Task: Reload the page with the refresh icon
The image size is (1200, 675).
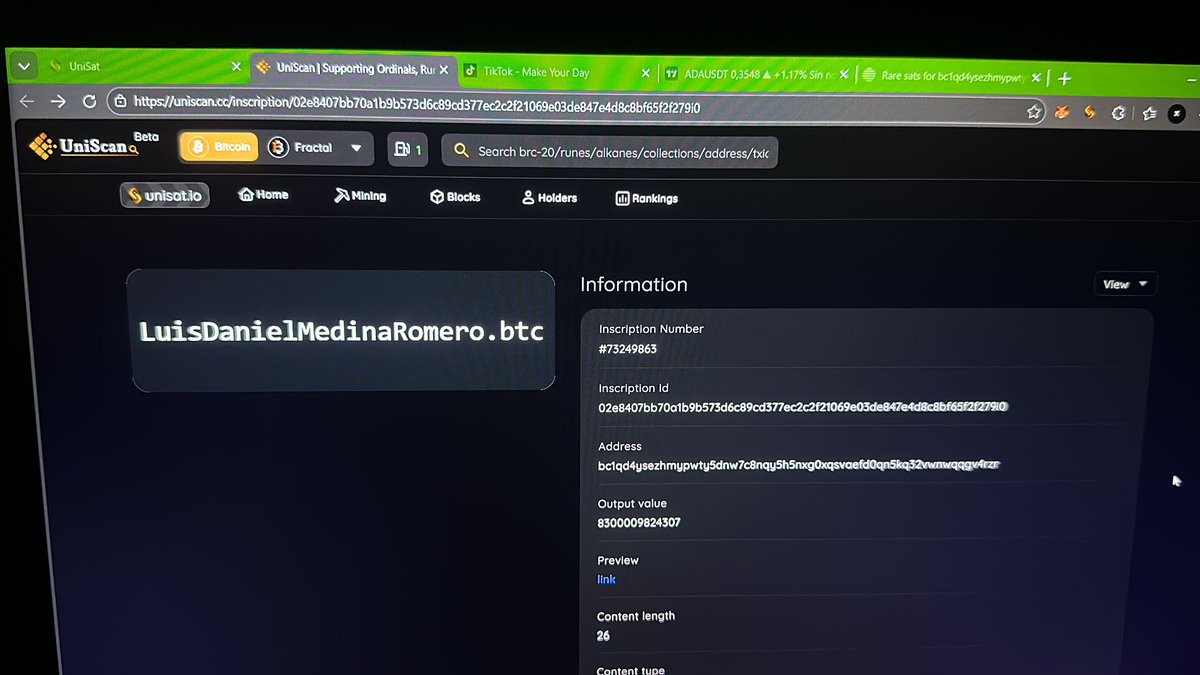Action: tap(90, 101)
